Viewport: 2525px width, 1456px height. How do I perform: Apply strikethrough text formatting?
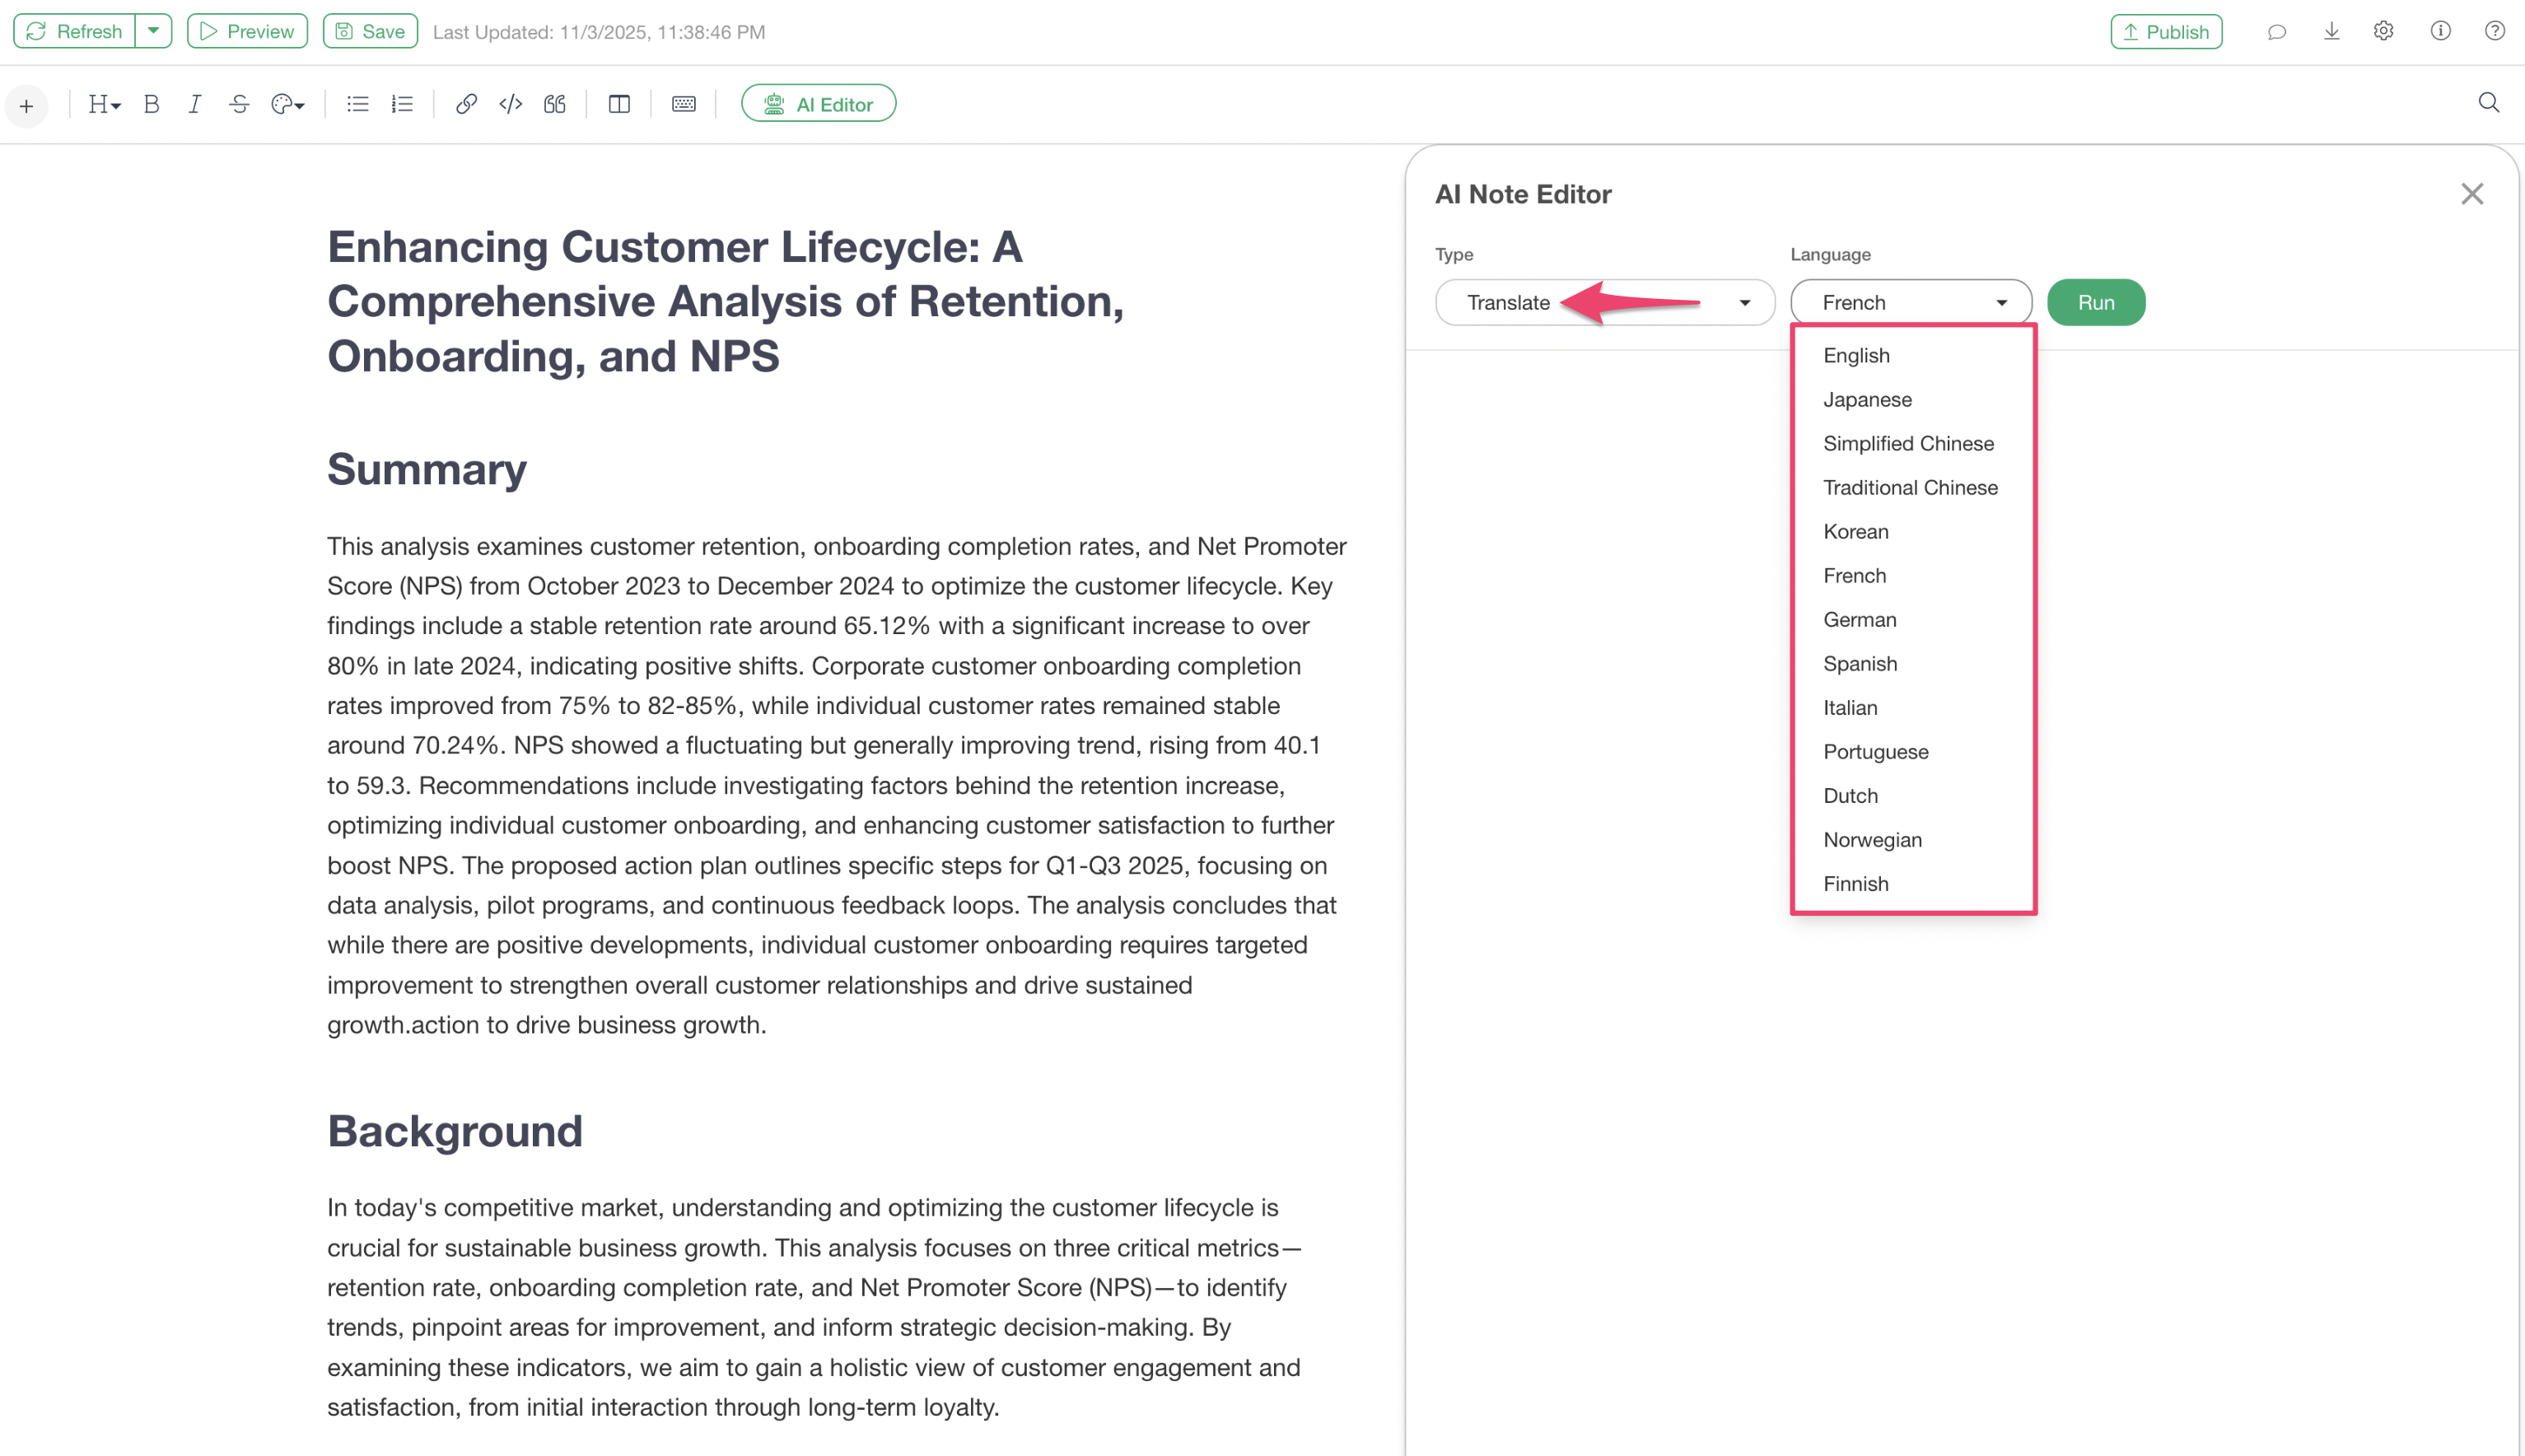pos(239,104)
